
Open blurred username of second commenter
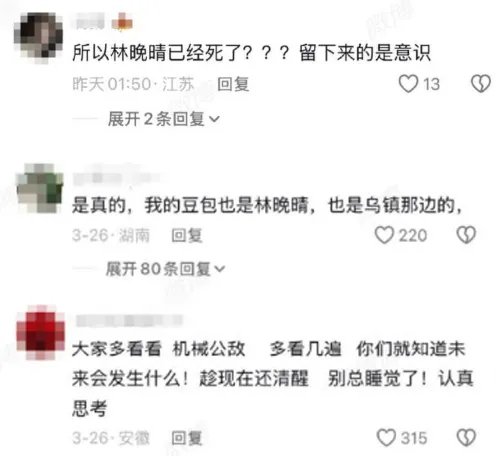pyautogui.click(x=115, y=177)
